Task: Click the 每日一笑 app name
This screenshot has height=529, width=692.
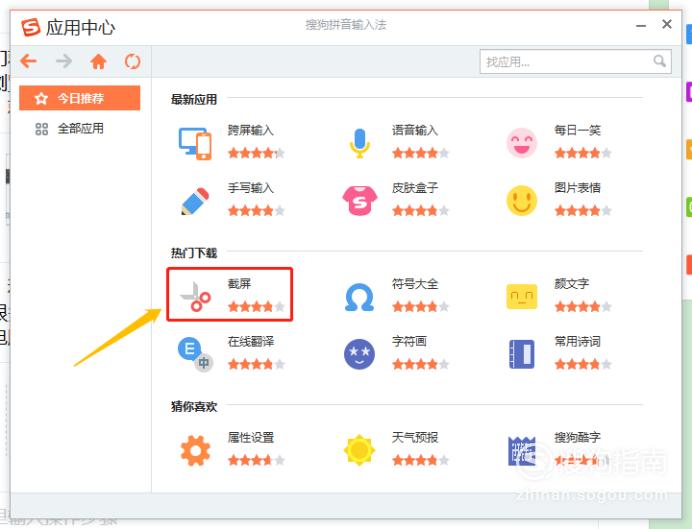Action: click(x=577, y=131)
